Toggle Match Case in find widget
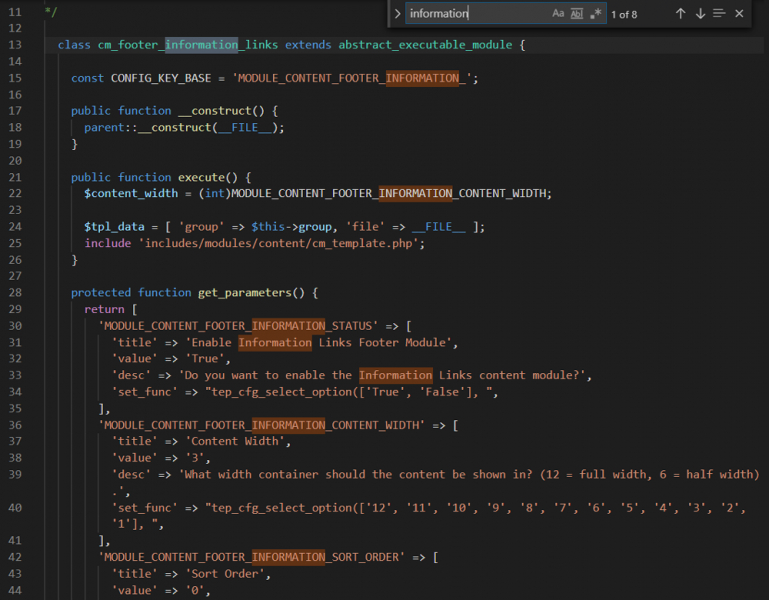Viewport: 769px width, 600px height. coord(558,14)
